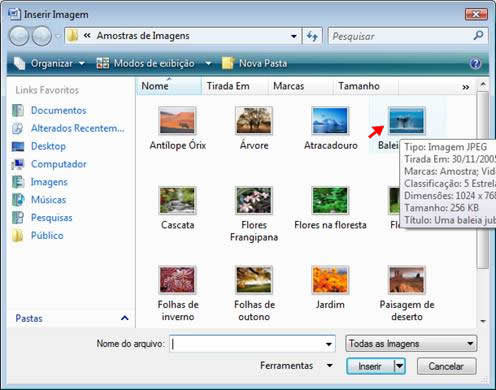This screenshot has width=496, height=390.
Task: Open the help question mark icon
Action: pos(476,63)
